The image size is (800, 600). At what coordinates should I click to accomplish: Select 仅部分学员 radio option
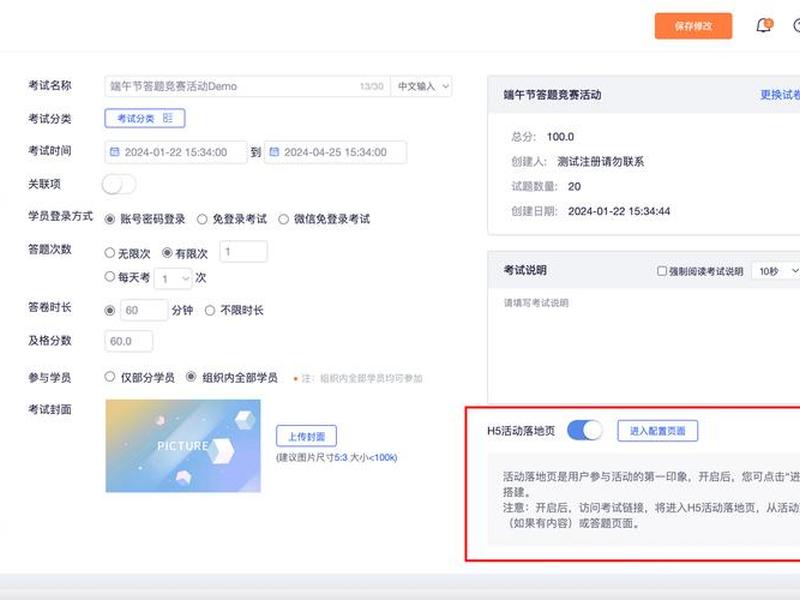tap(109, 377)
